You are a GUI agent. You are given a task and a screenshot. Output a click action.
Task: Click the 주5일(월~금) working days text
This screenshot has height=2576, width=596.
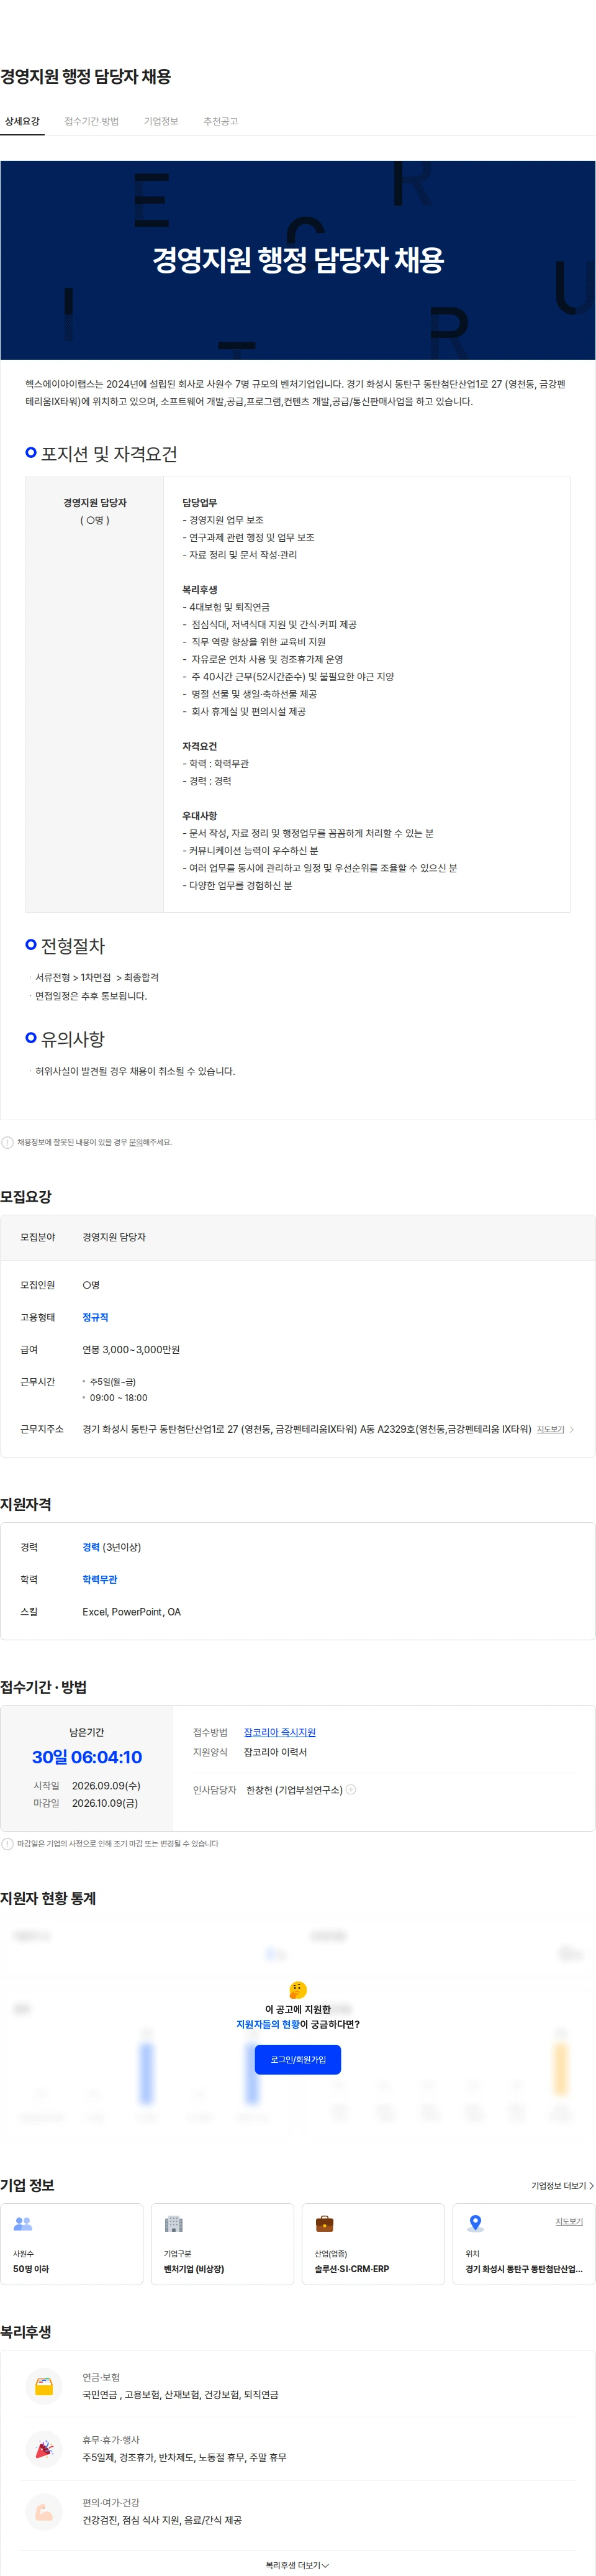113,1381
